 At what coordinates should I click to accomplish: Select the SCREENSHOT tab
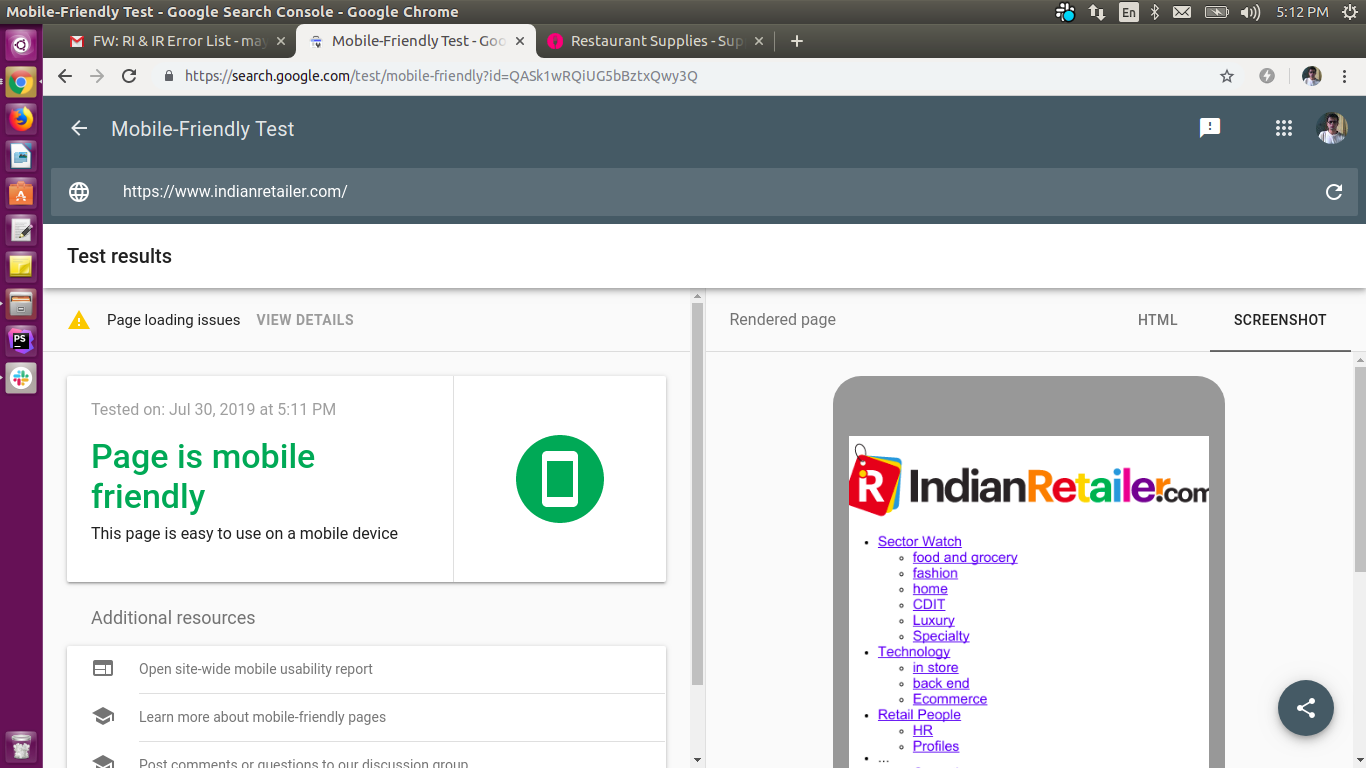(x=1279, y=320)
